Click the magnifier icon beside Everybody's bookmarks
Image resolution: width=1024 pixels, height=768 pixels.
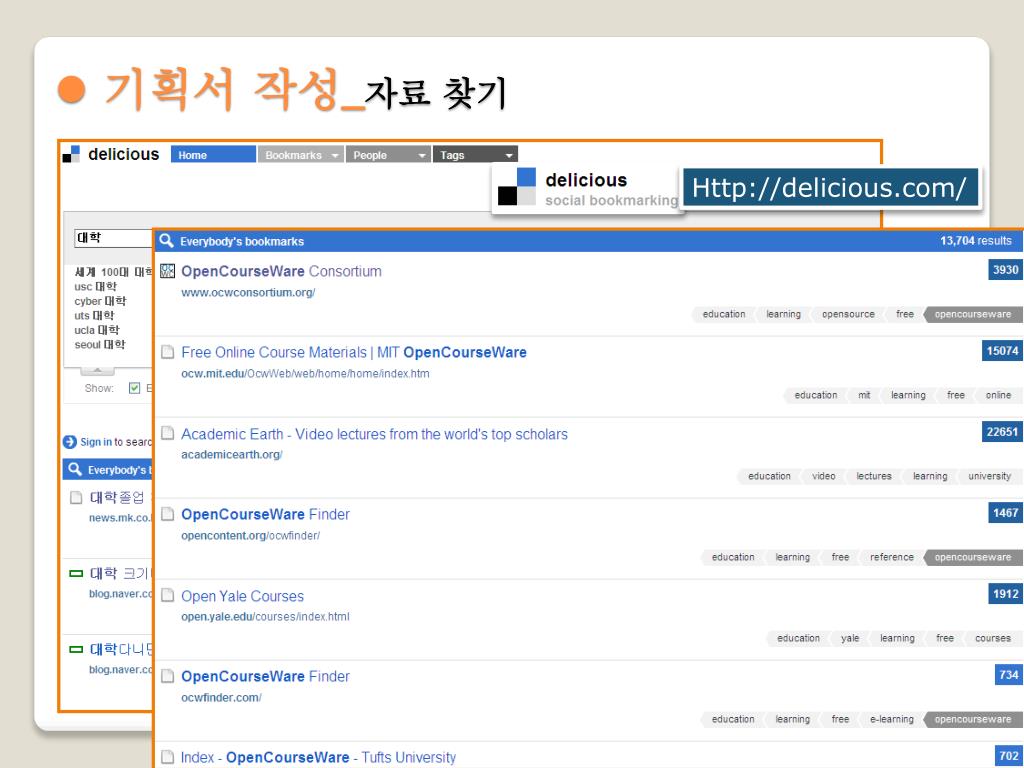pyautogui.click(x=166, y=241)
